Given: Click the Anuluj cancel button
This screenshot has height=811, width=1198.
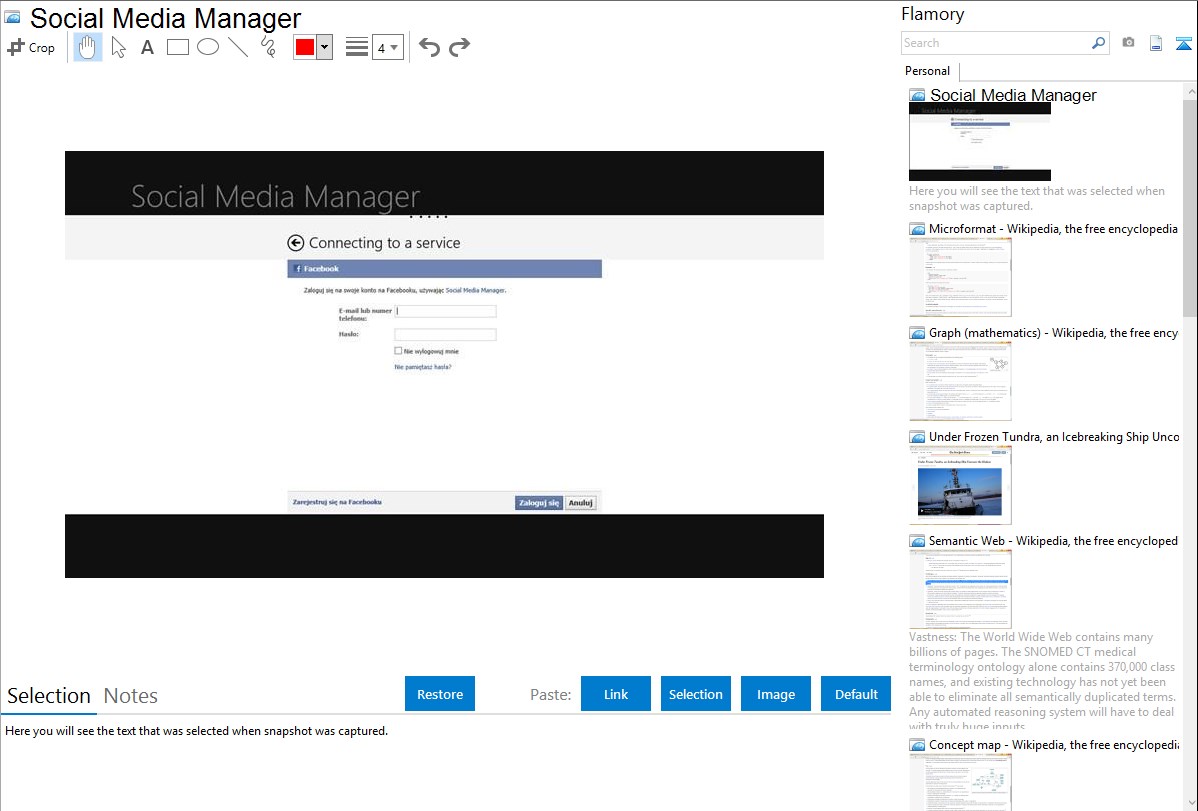Looking at the screenshot, I should click(581, 502).
